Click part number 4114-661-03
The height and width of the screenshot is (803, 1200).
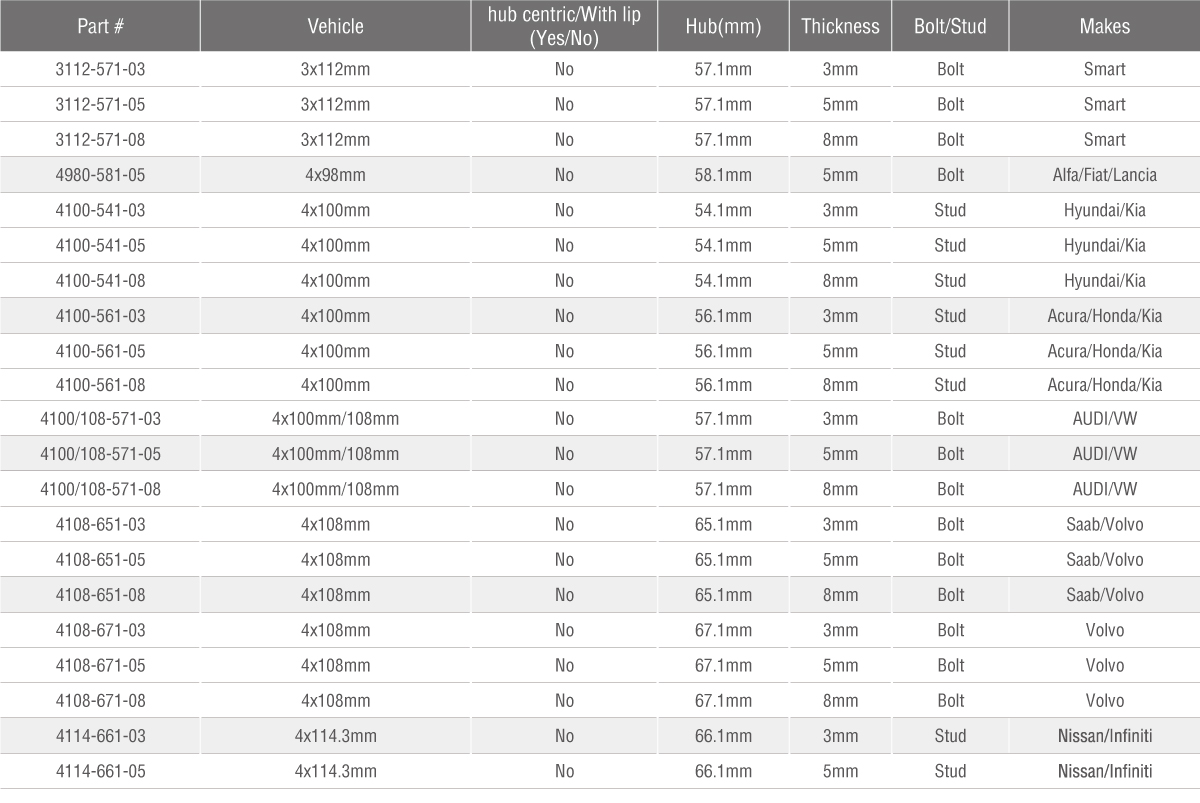click(x=100, y=736)
